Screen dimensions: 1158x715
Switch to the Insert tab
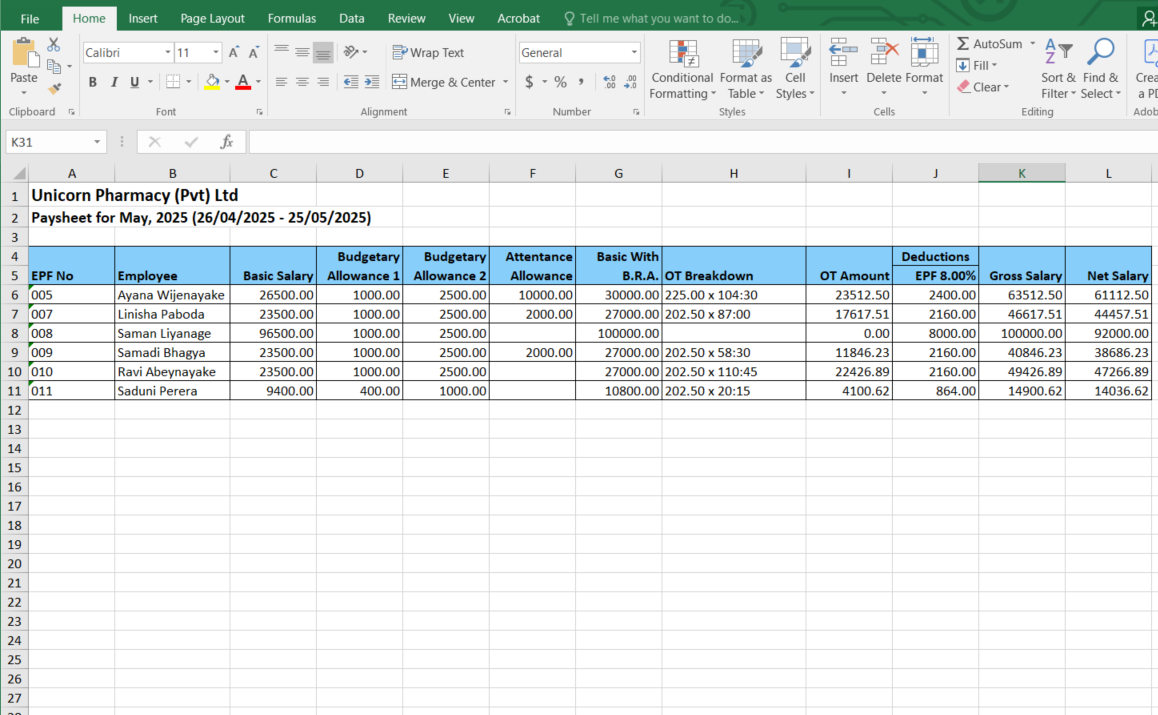(x=143, y=18)
